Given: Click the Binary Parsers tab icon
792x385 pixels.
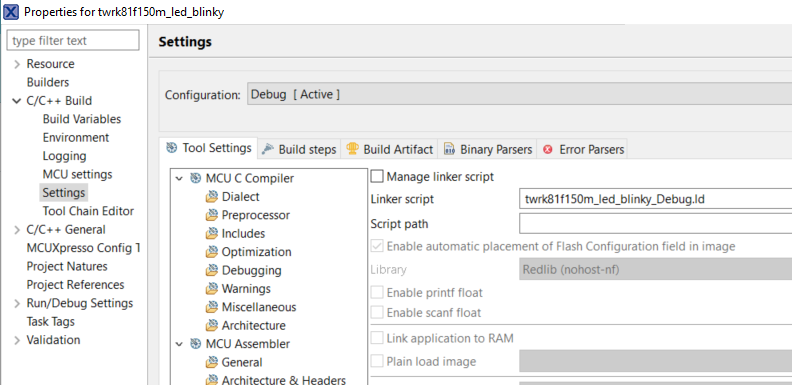Looking at the screenshot, I should point(449,149).
